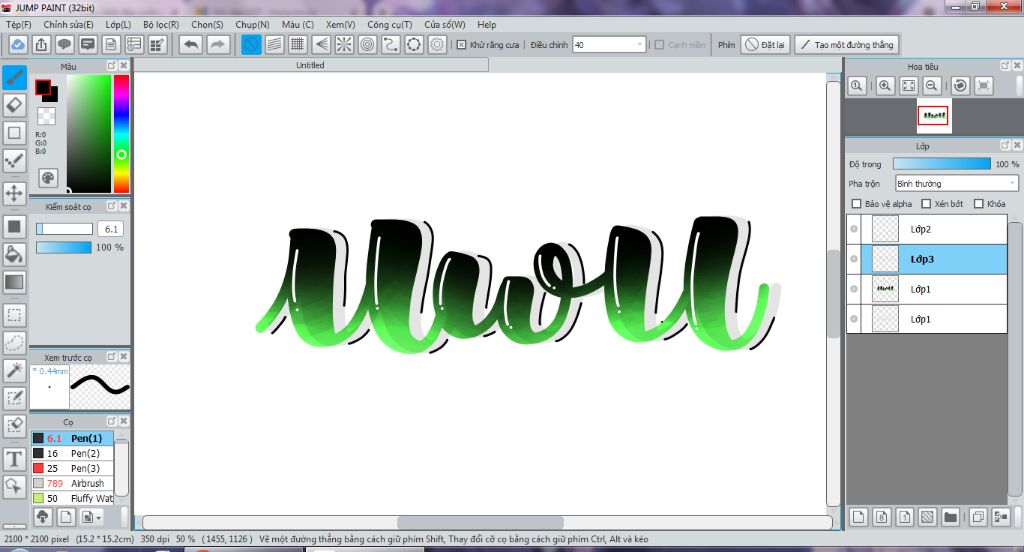Open the color palette icon in Màu panel
The height and width of the screenshot is (552, 1024).
48,178
